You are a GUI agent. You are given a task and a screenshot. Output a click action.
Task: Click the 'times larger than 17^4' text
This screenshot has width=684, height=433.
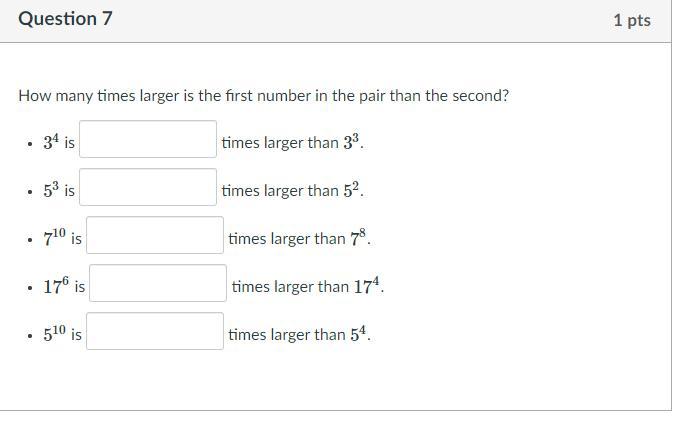click(x=307, y=286)
